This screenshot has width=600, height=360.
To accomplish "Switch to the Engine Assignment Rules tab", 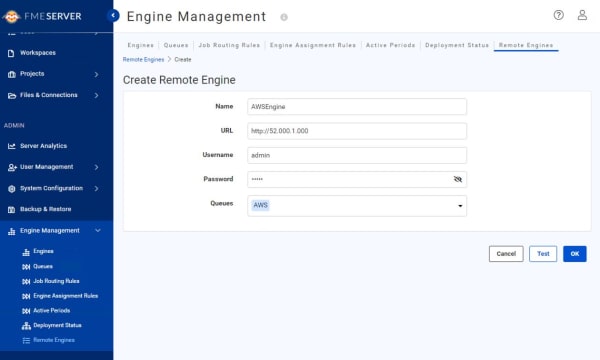I will click(313, 45).
